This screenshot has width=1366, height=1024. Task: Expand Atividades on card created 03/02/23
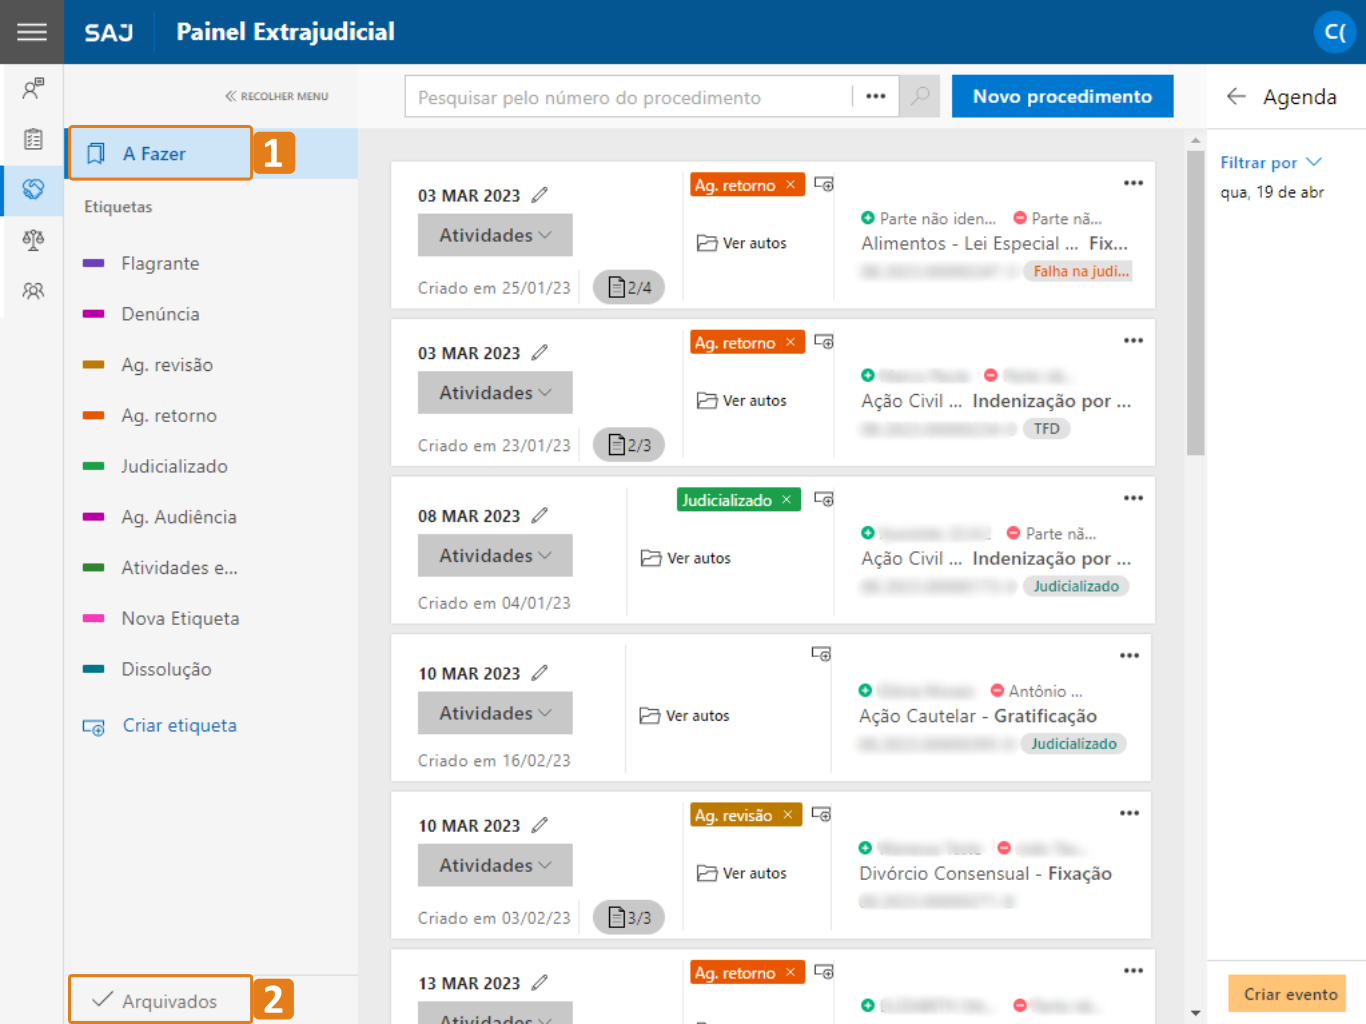(x=495, y=865)
